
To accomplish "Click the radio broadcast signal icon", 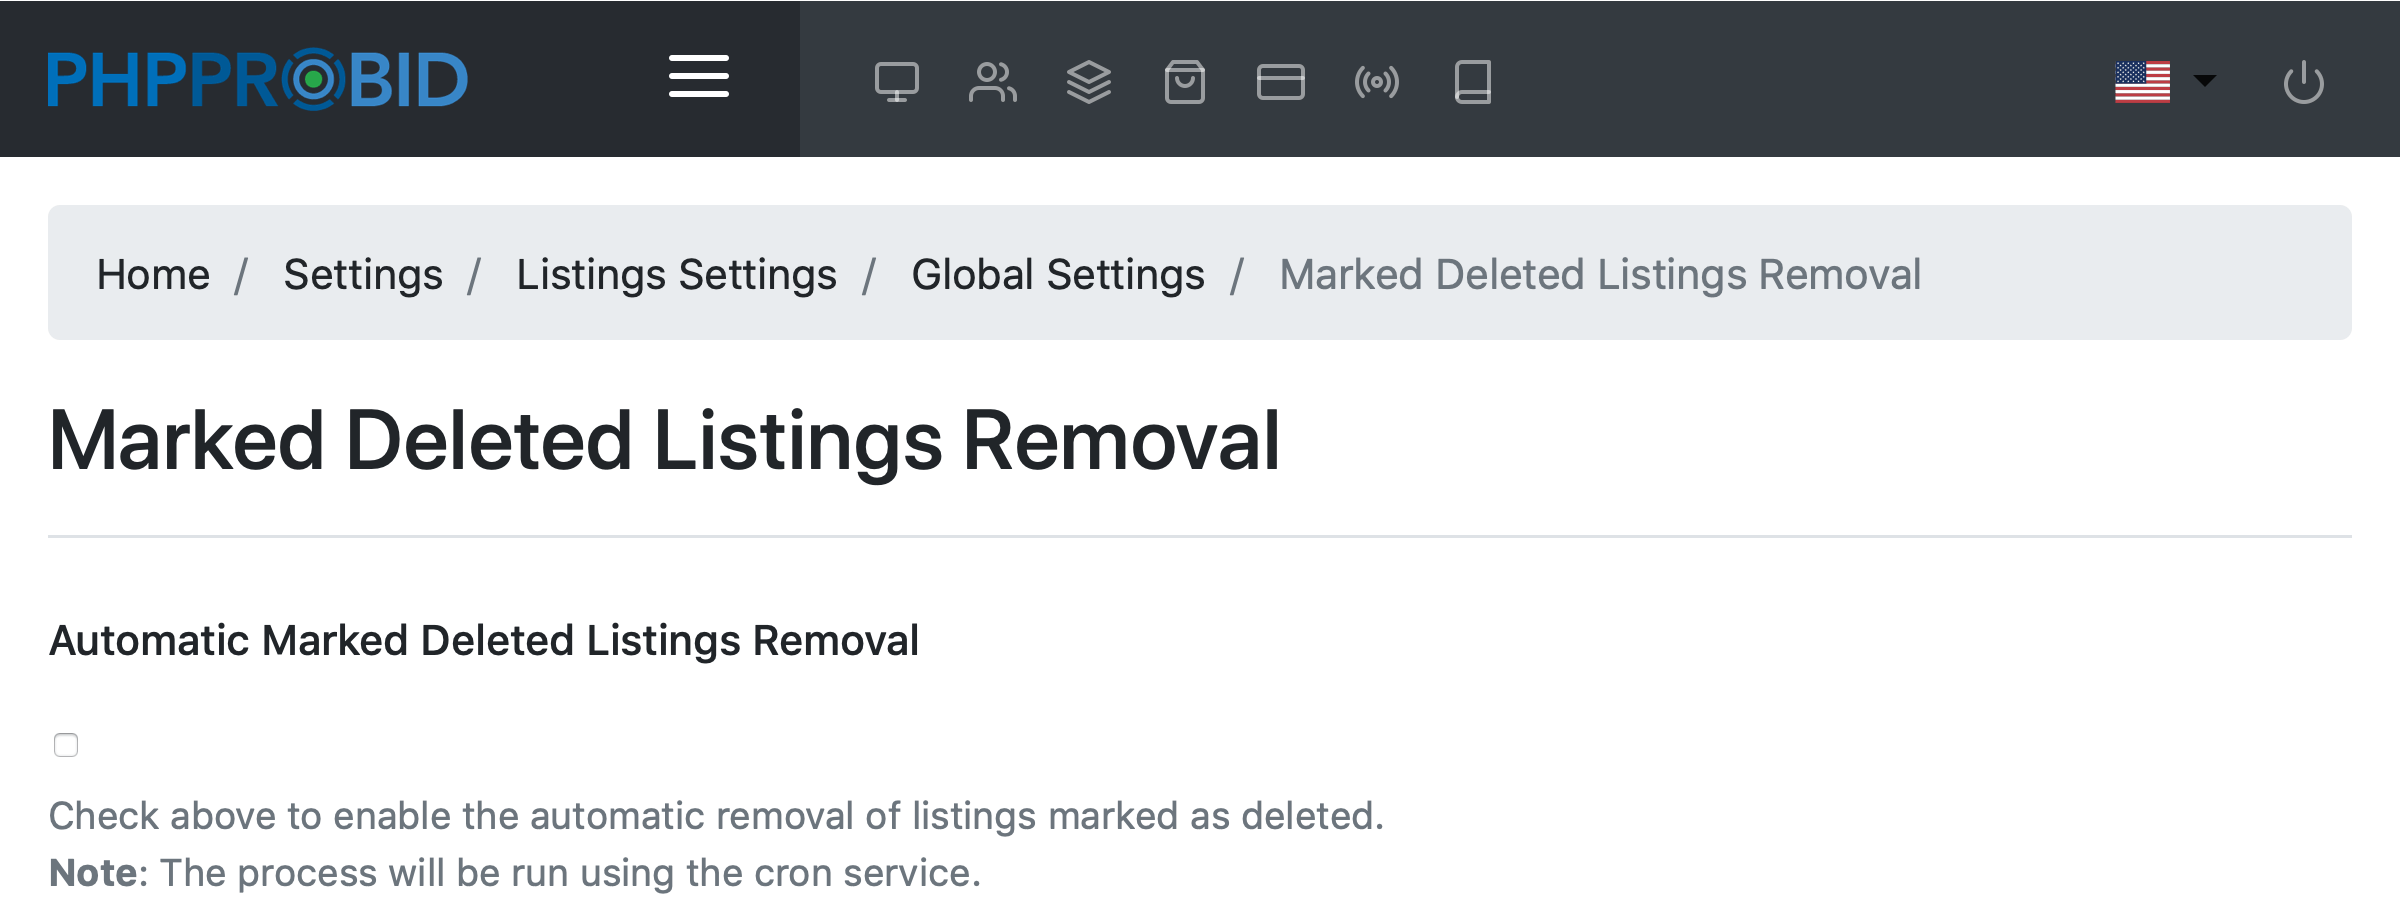I will pos(1376,82).
